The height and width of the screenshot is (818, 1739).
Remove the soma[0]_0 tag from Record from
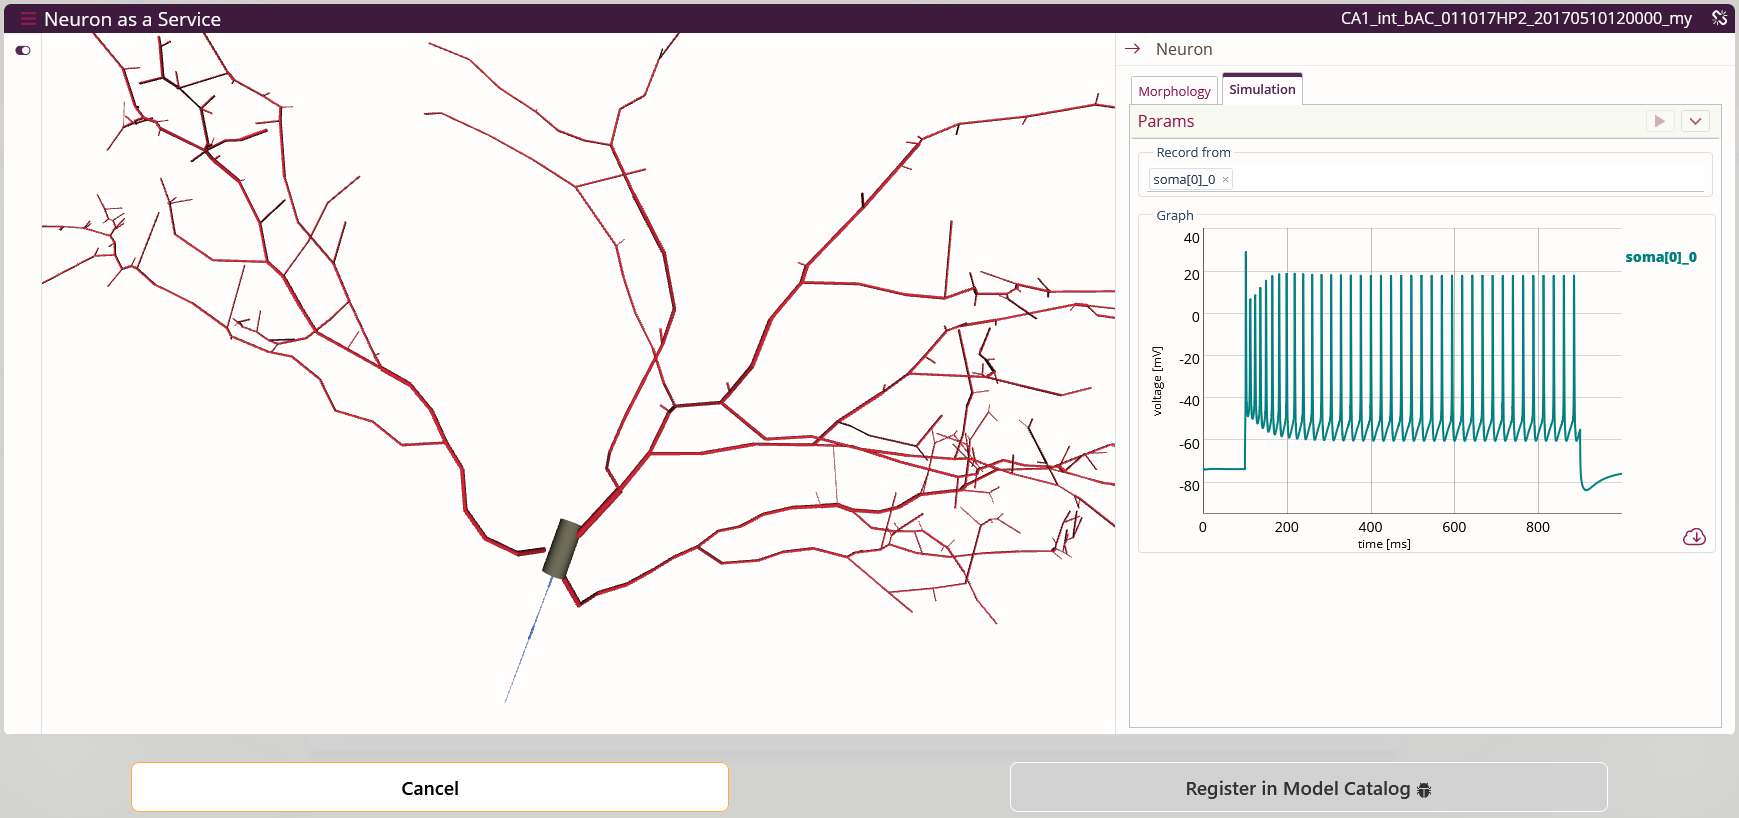pos(1225,180)
